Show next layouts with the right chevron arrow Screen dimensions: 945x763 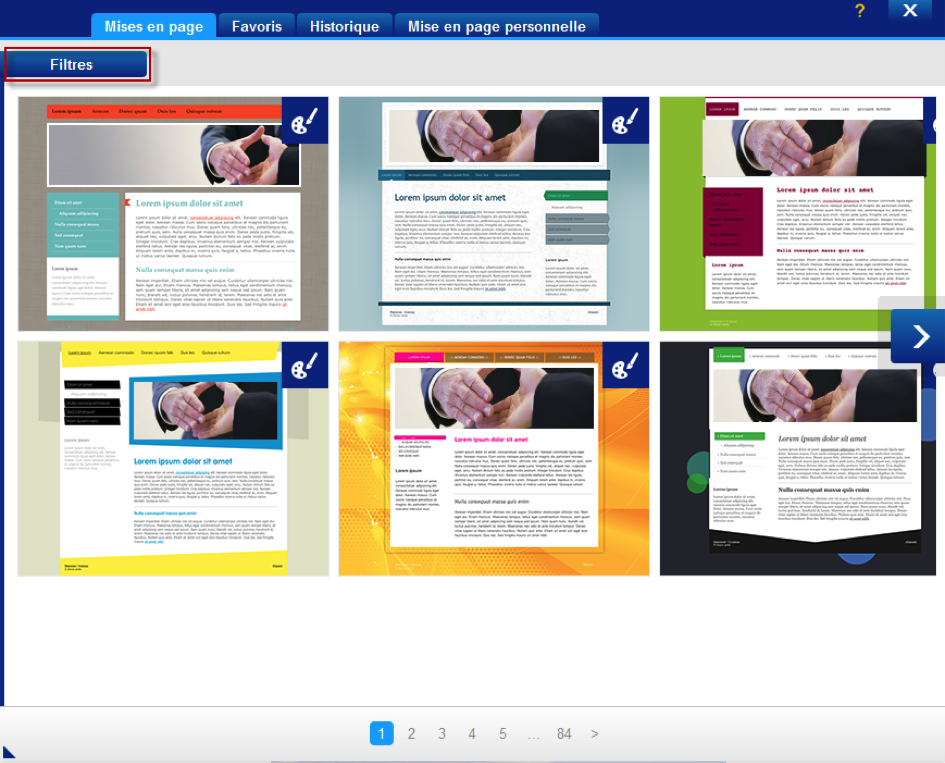(x=918, y=336)
